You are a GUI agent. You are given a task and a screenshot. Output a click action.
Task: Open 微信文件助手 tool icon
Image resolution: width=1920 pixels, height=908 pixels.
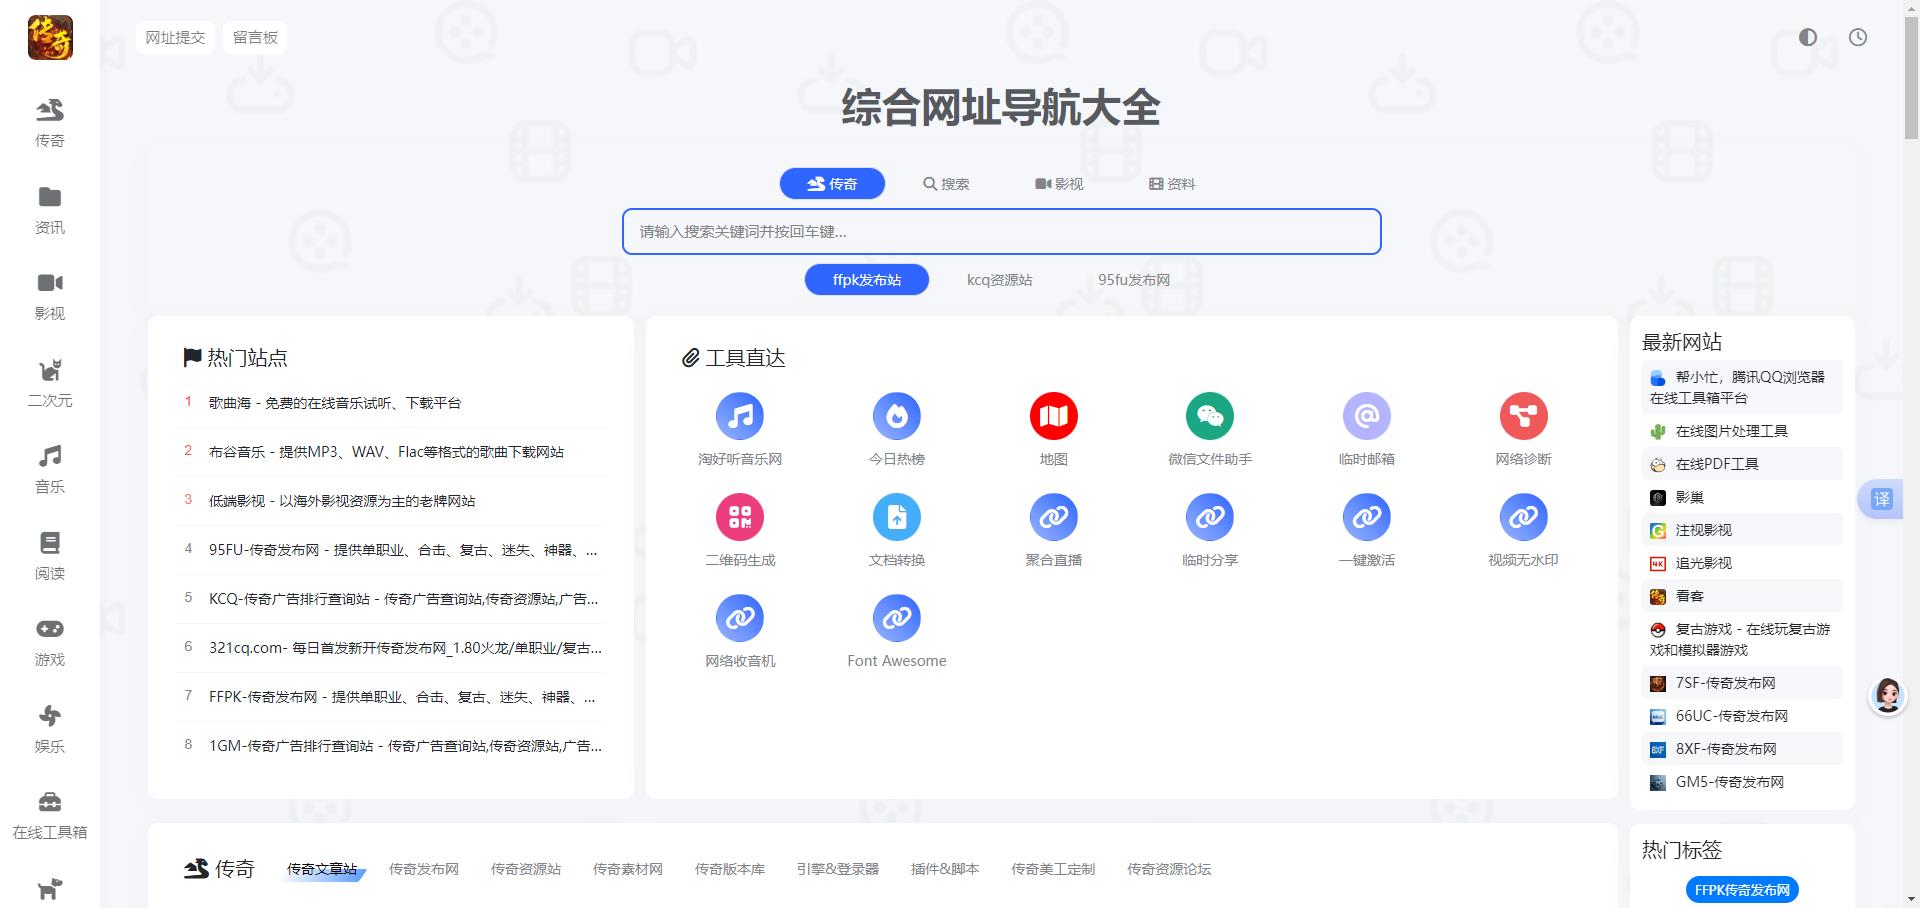click(1210, 416)
